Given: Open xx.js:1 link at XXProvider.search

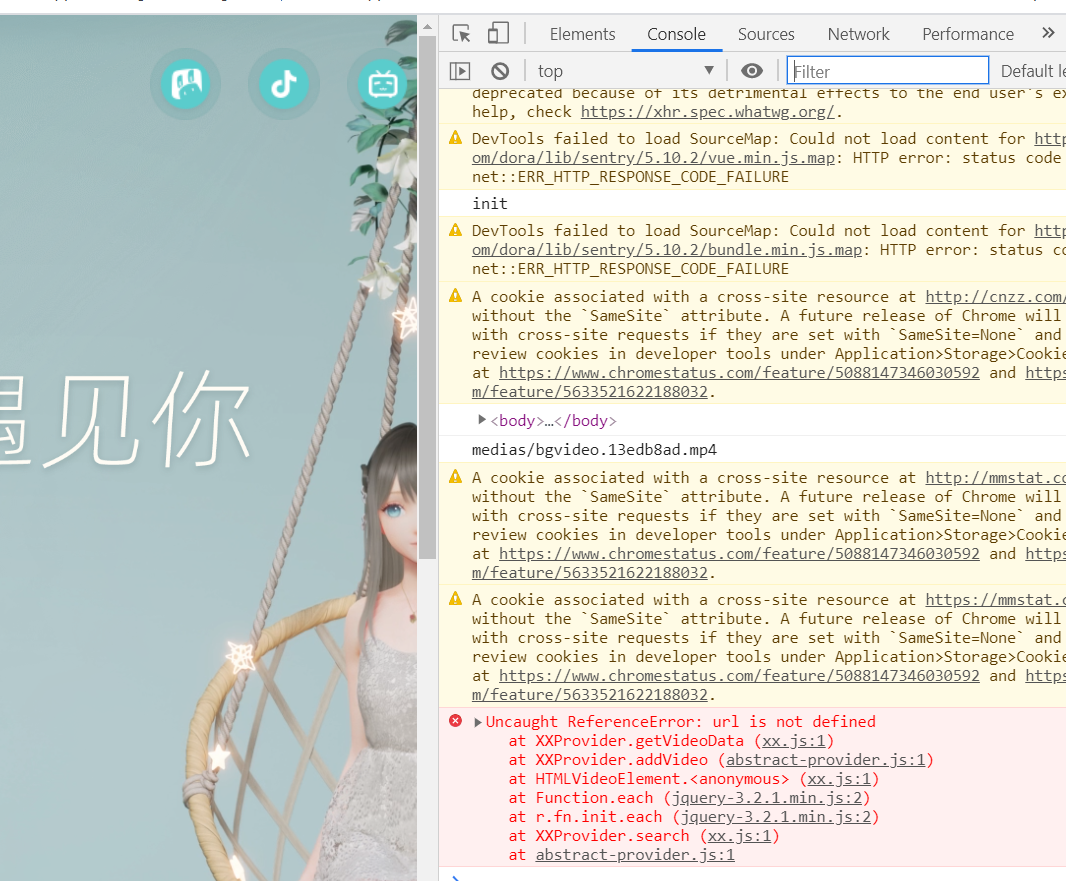Looking at the screenshot, I should point(739,835).
